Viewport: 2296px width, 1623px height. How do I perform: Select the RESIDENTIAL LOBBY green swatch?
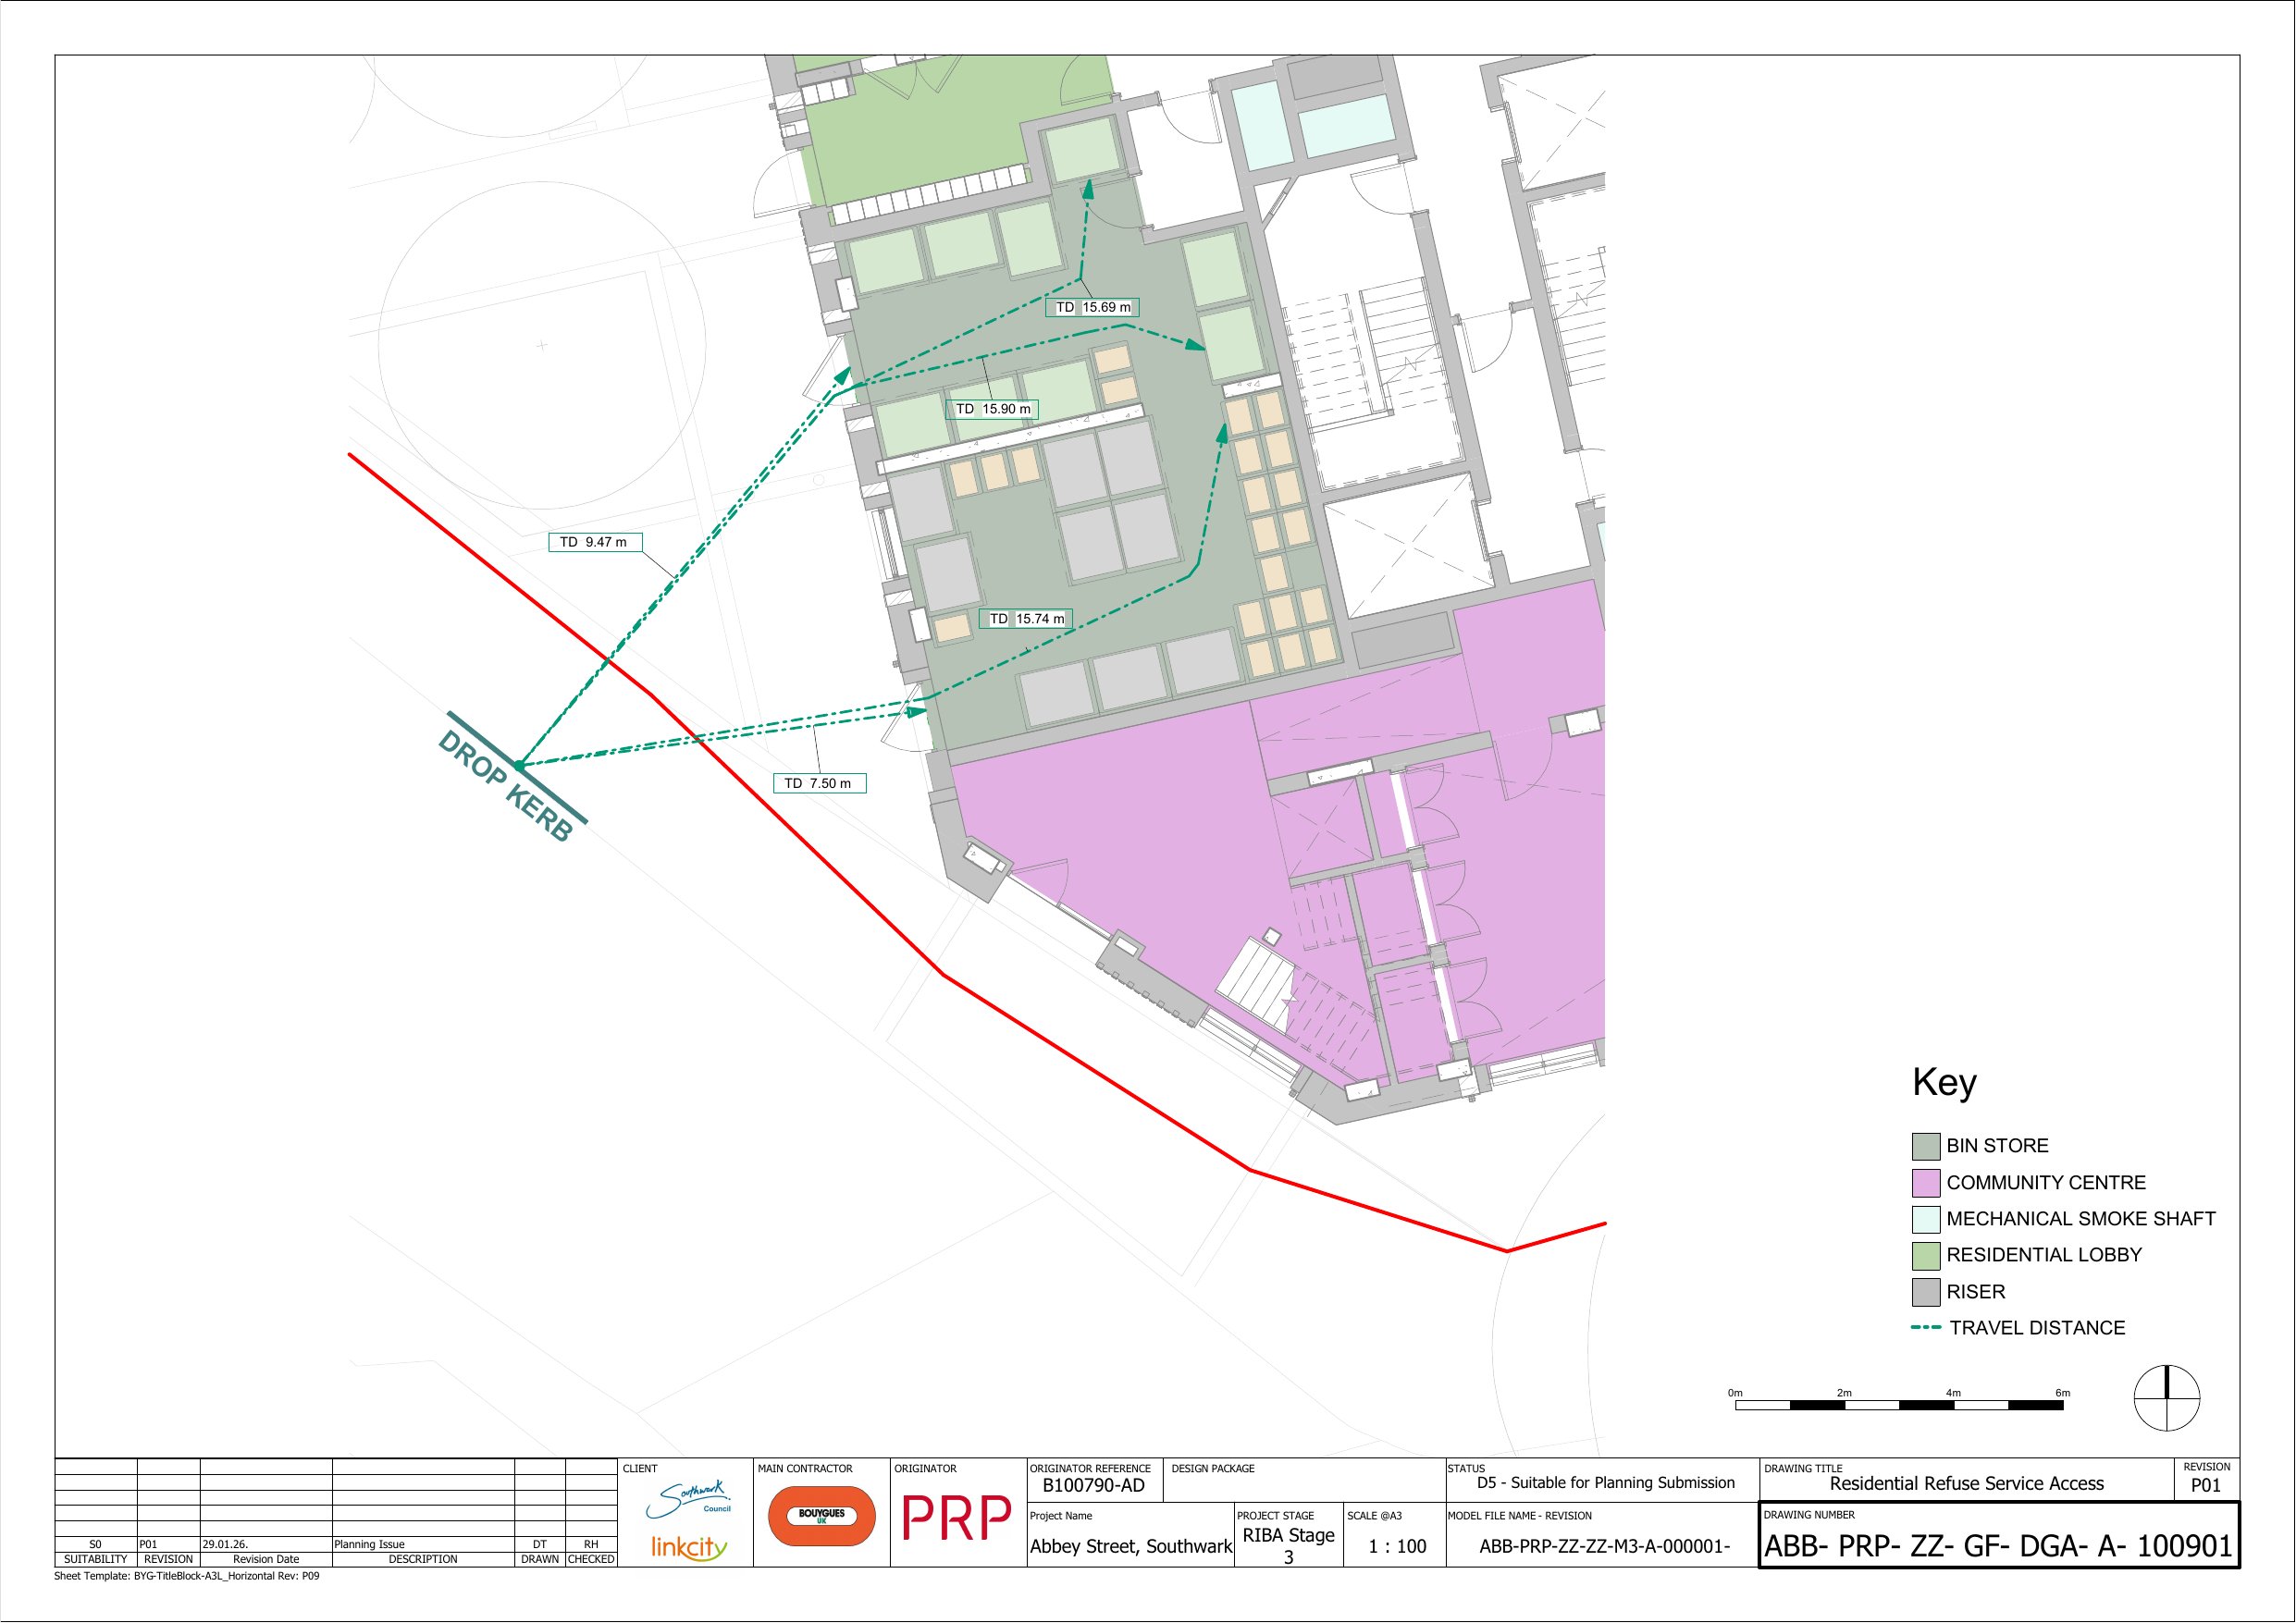coord(1925,1255)
